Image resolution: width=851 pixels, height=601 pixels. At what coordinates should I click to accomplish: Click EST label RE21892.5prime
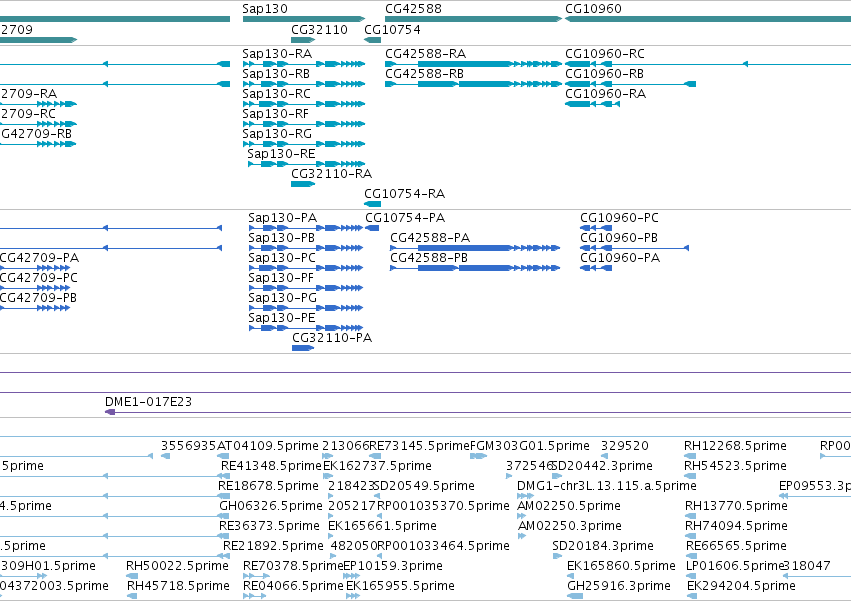click(x=273, y=546)
